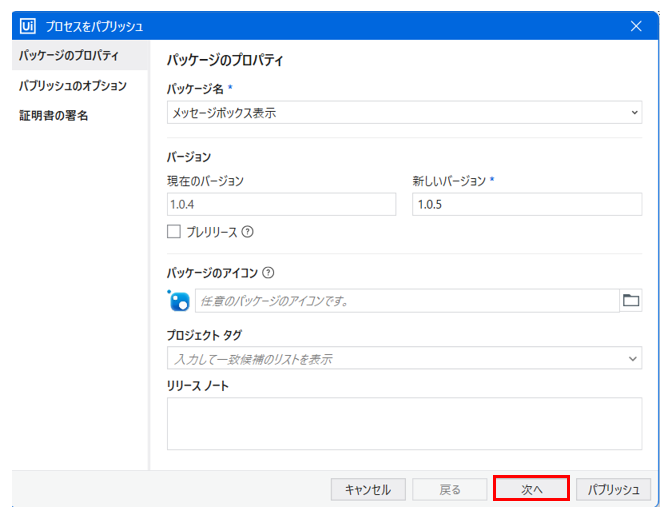Viewport: 664px width, 521px height.
Task: Click into the リリース ノート text area
Action: click(x=404, y=423)
